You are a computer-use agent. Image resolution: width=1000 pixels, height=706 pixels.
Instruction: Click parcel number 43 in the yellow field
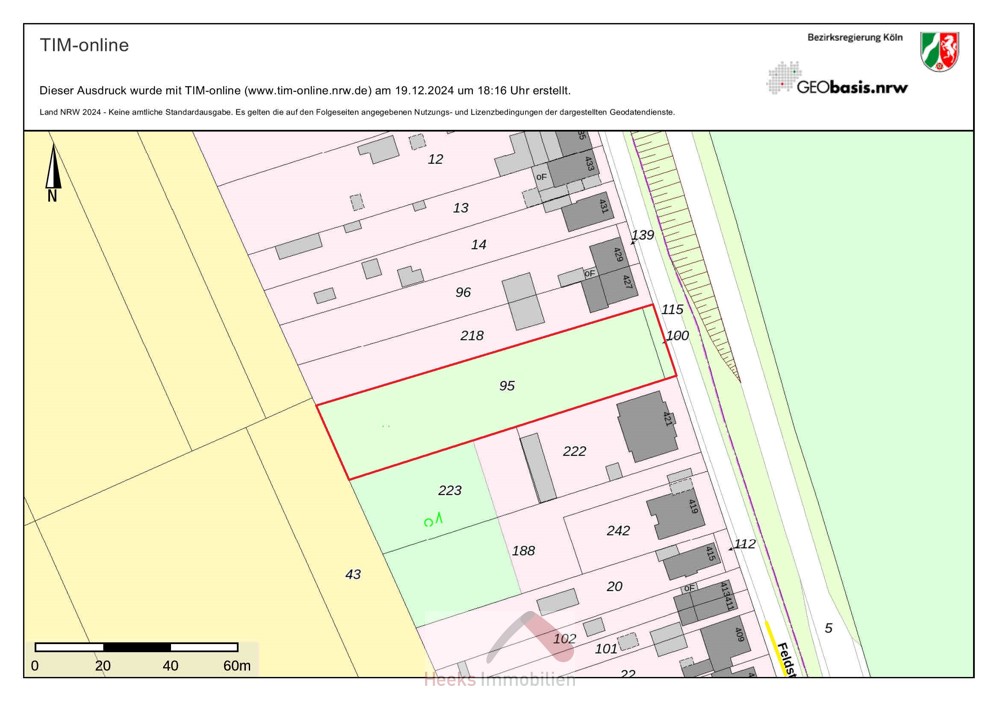[x=353, y=575]
